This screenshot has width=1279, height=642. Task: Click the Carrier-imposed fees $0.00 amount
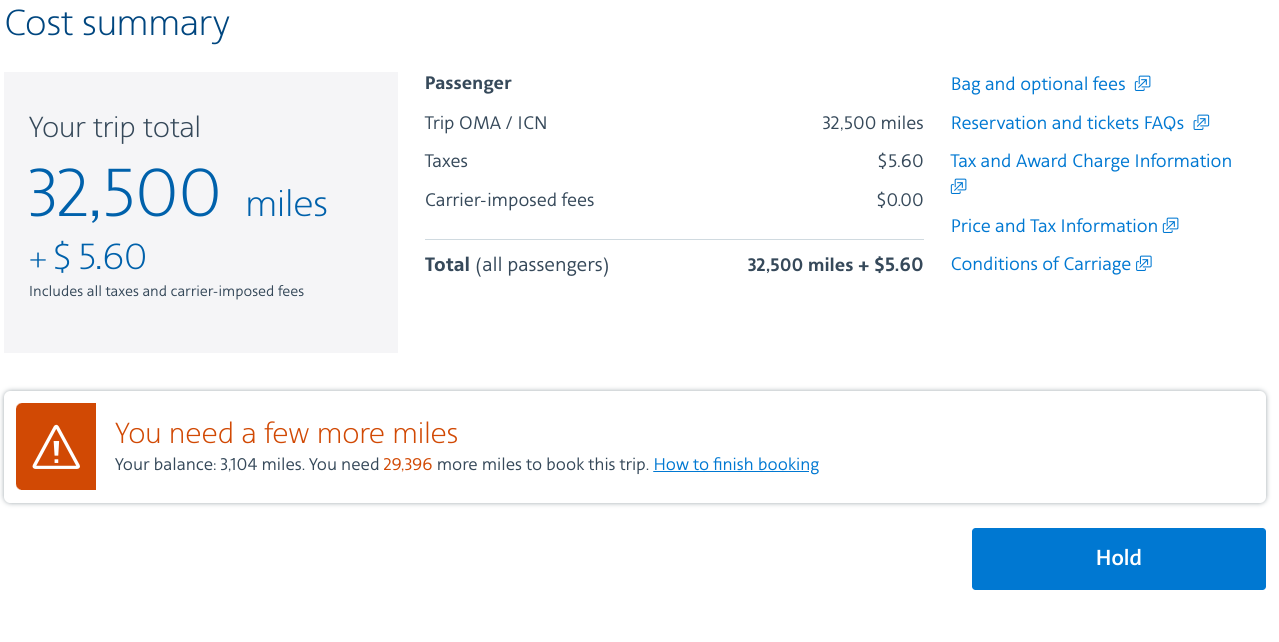(900, 200)
